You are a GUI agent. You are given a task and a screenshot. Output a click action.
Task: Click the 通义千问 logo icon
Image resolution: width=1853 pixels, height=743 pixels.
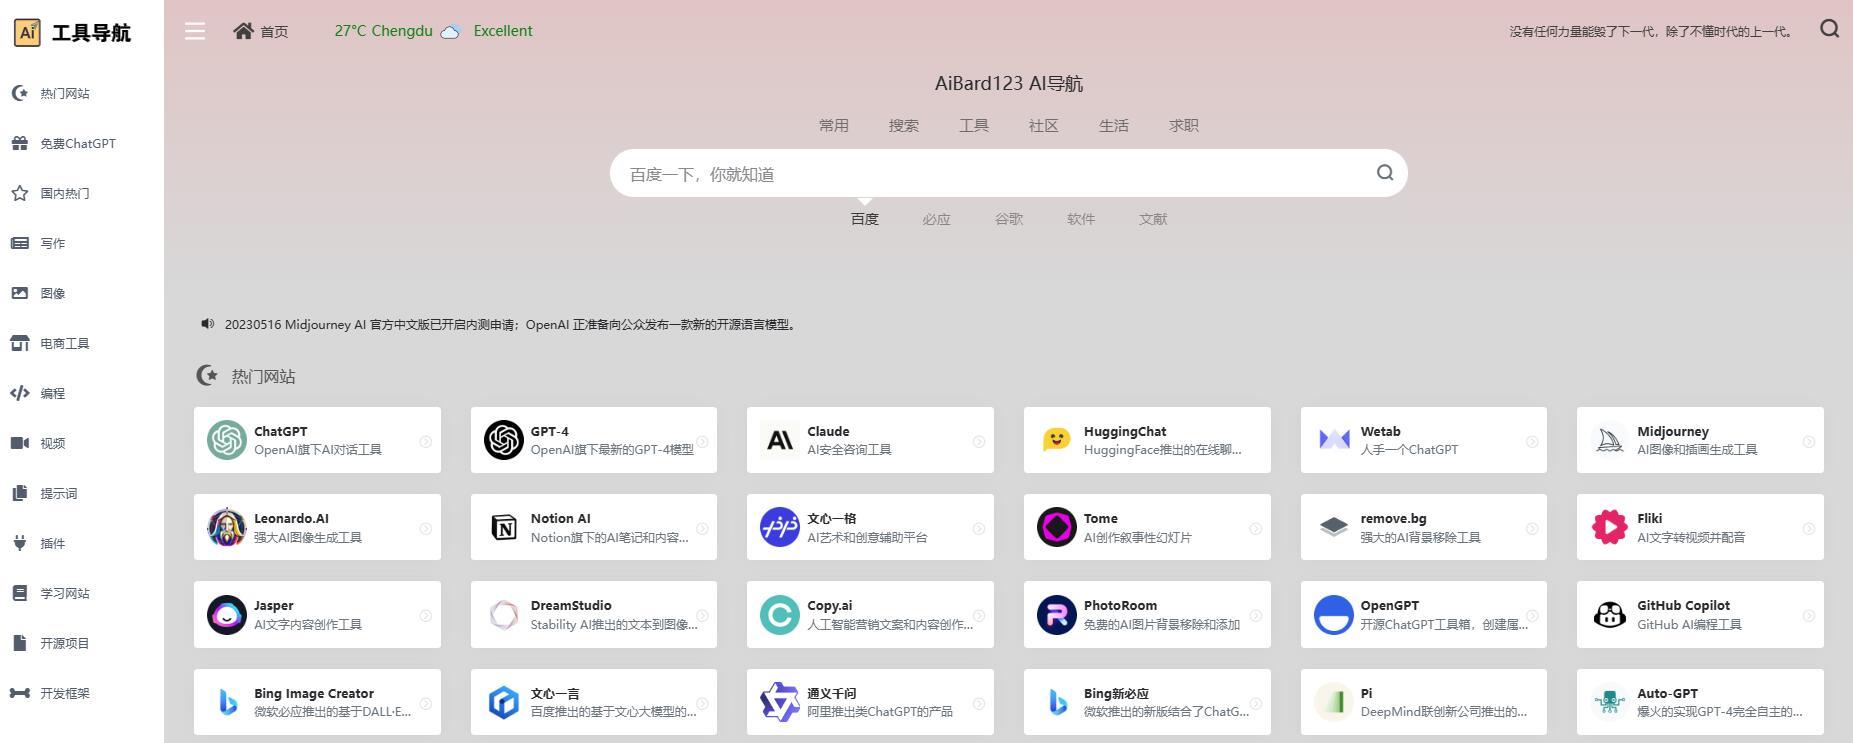click(780, 702)
